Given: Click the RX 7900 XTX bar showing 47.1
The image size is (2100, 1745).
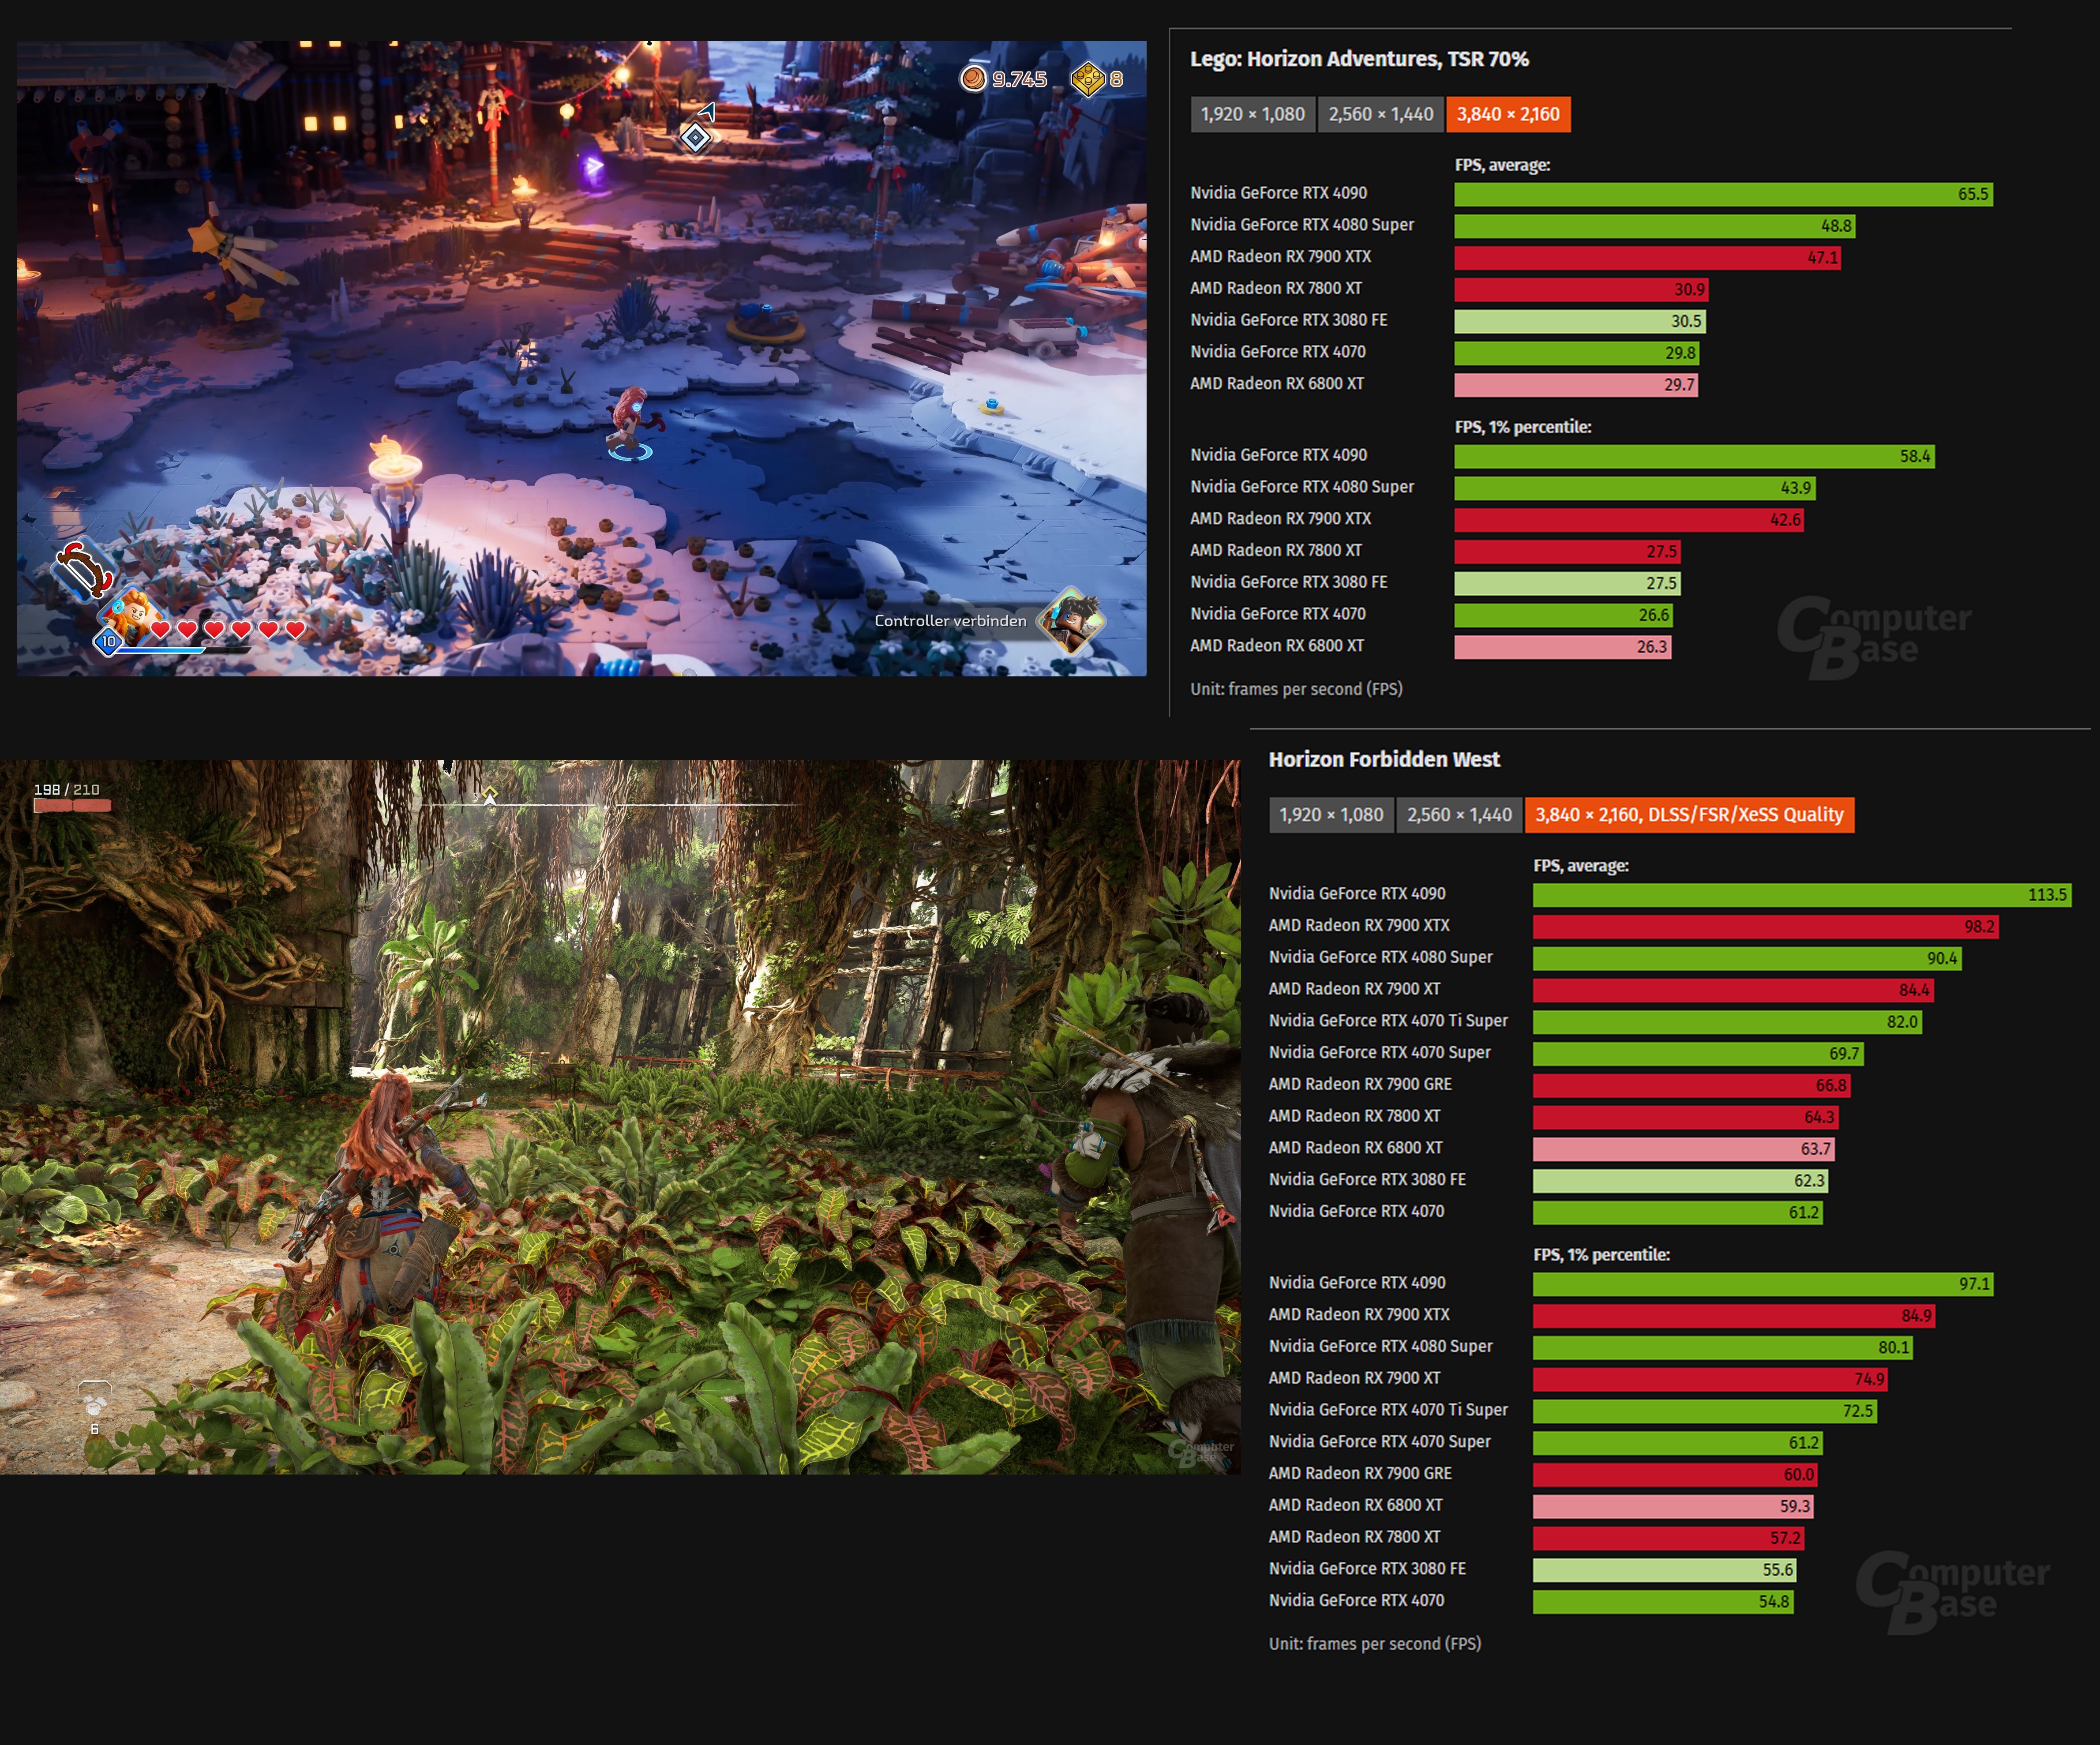Looking at the screenshot, I should [x=1647, y=258].
